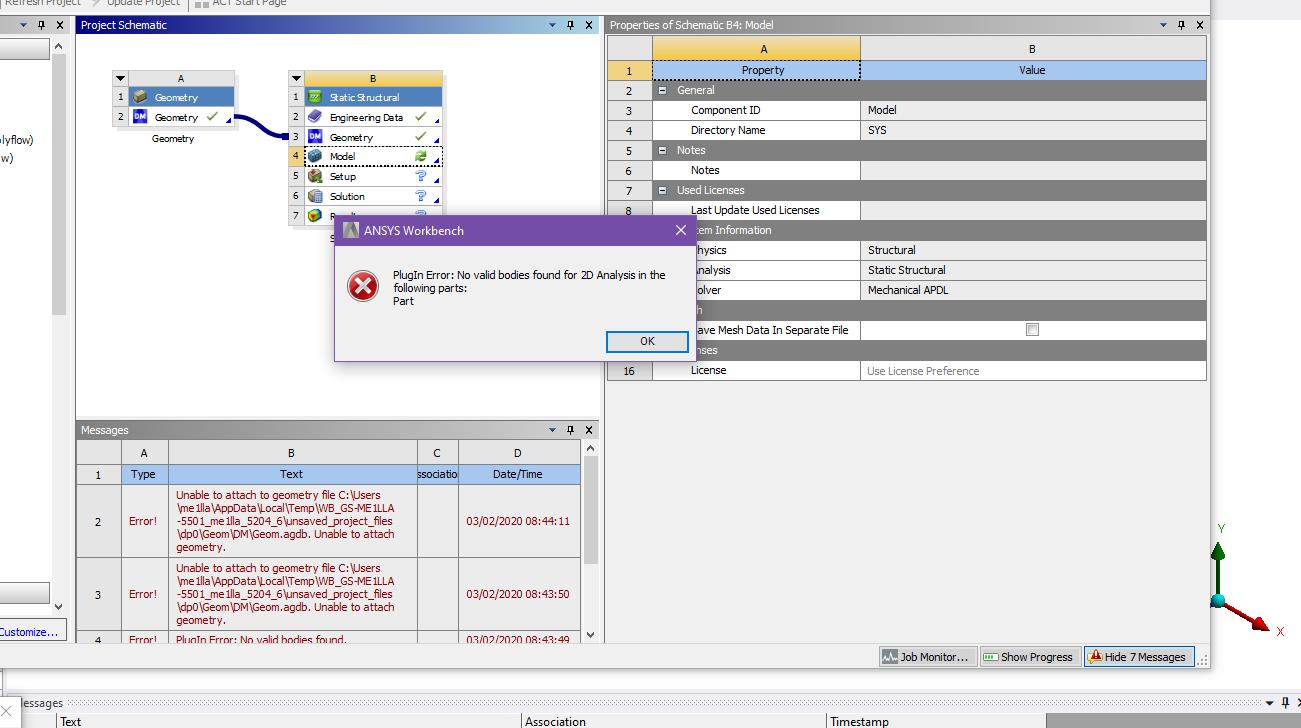Screen dimensions: 1301x728
Task: Pin the Project Schematic panel
Action: click(x=571, y=25)
